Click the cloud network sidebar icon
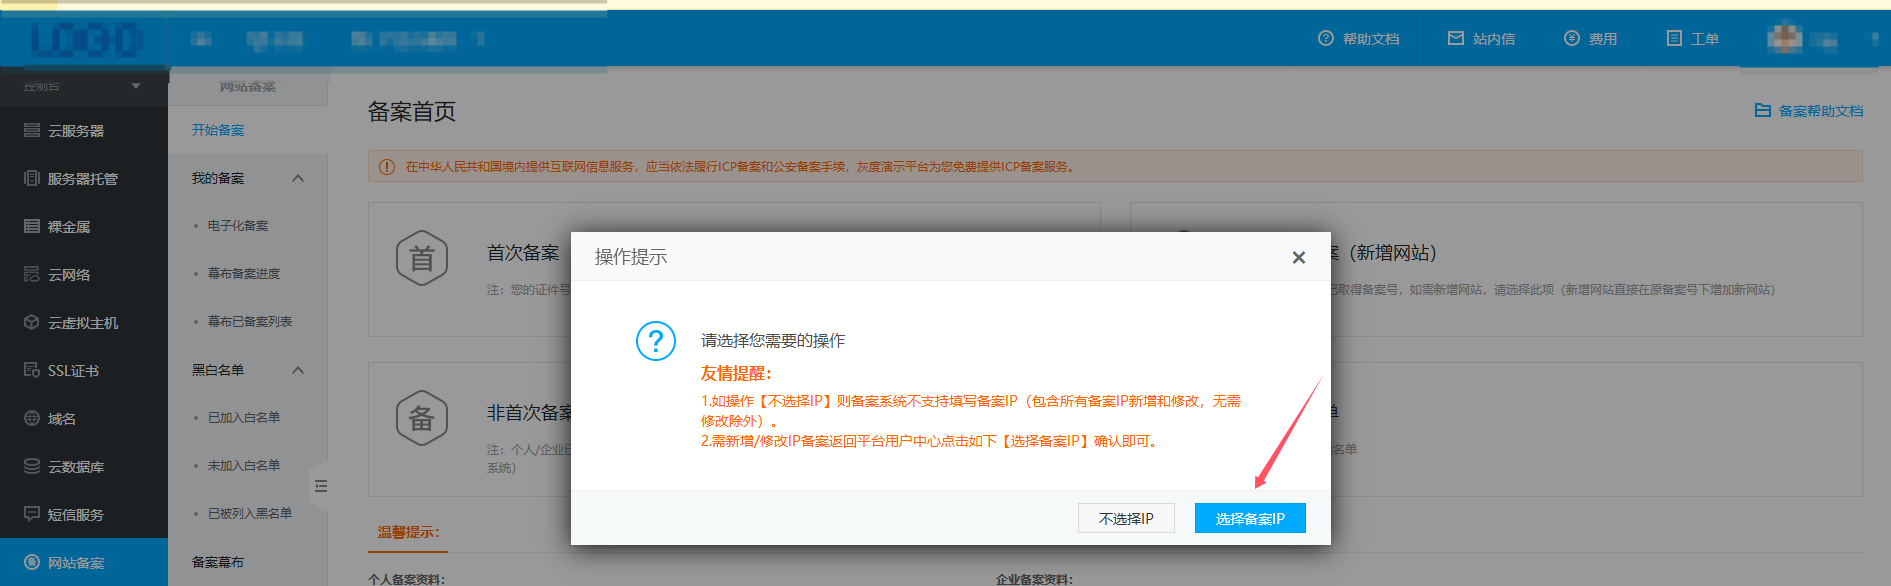 coord(32,275)
